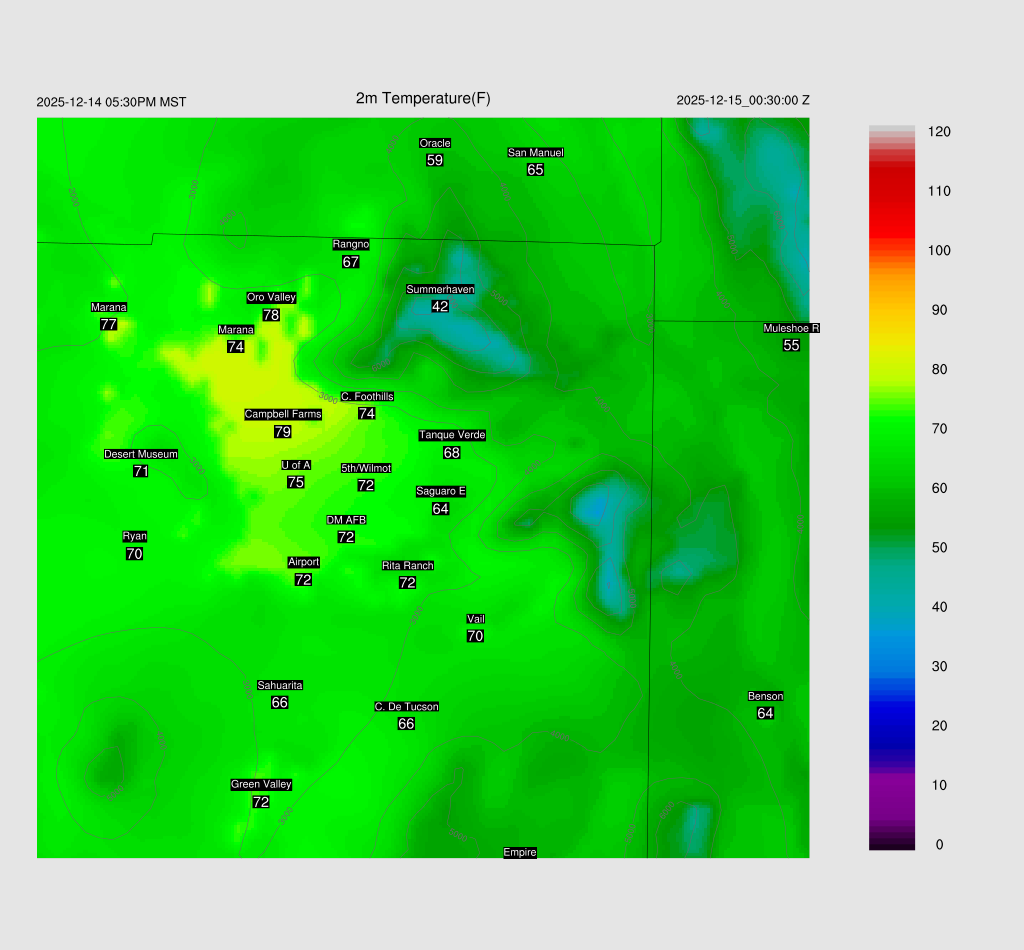Click the Summerhaven station label
The height and width of the screenshot is (950, 1024).
440,289
